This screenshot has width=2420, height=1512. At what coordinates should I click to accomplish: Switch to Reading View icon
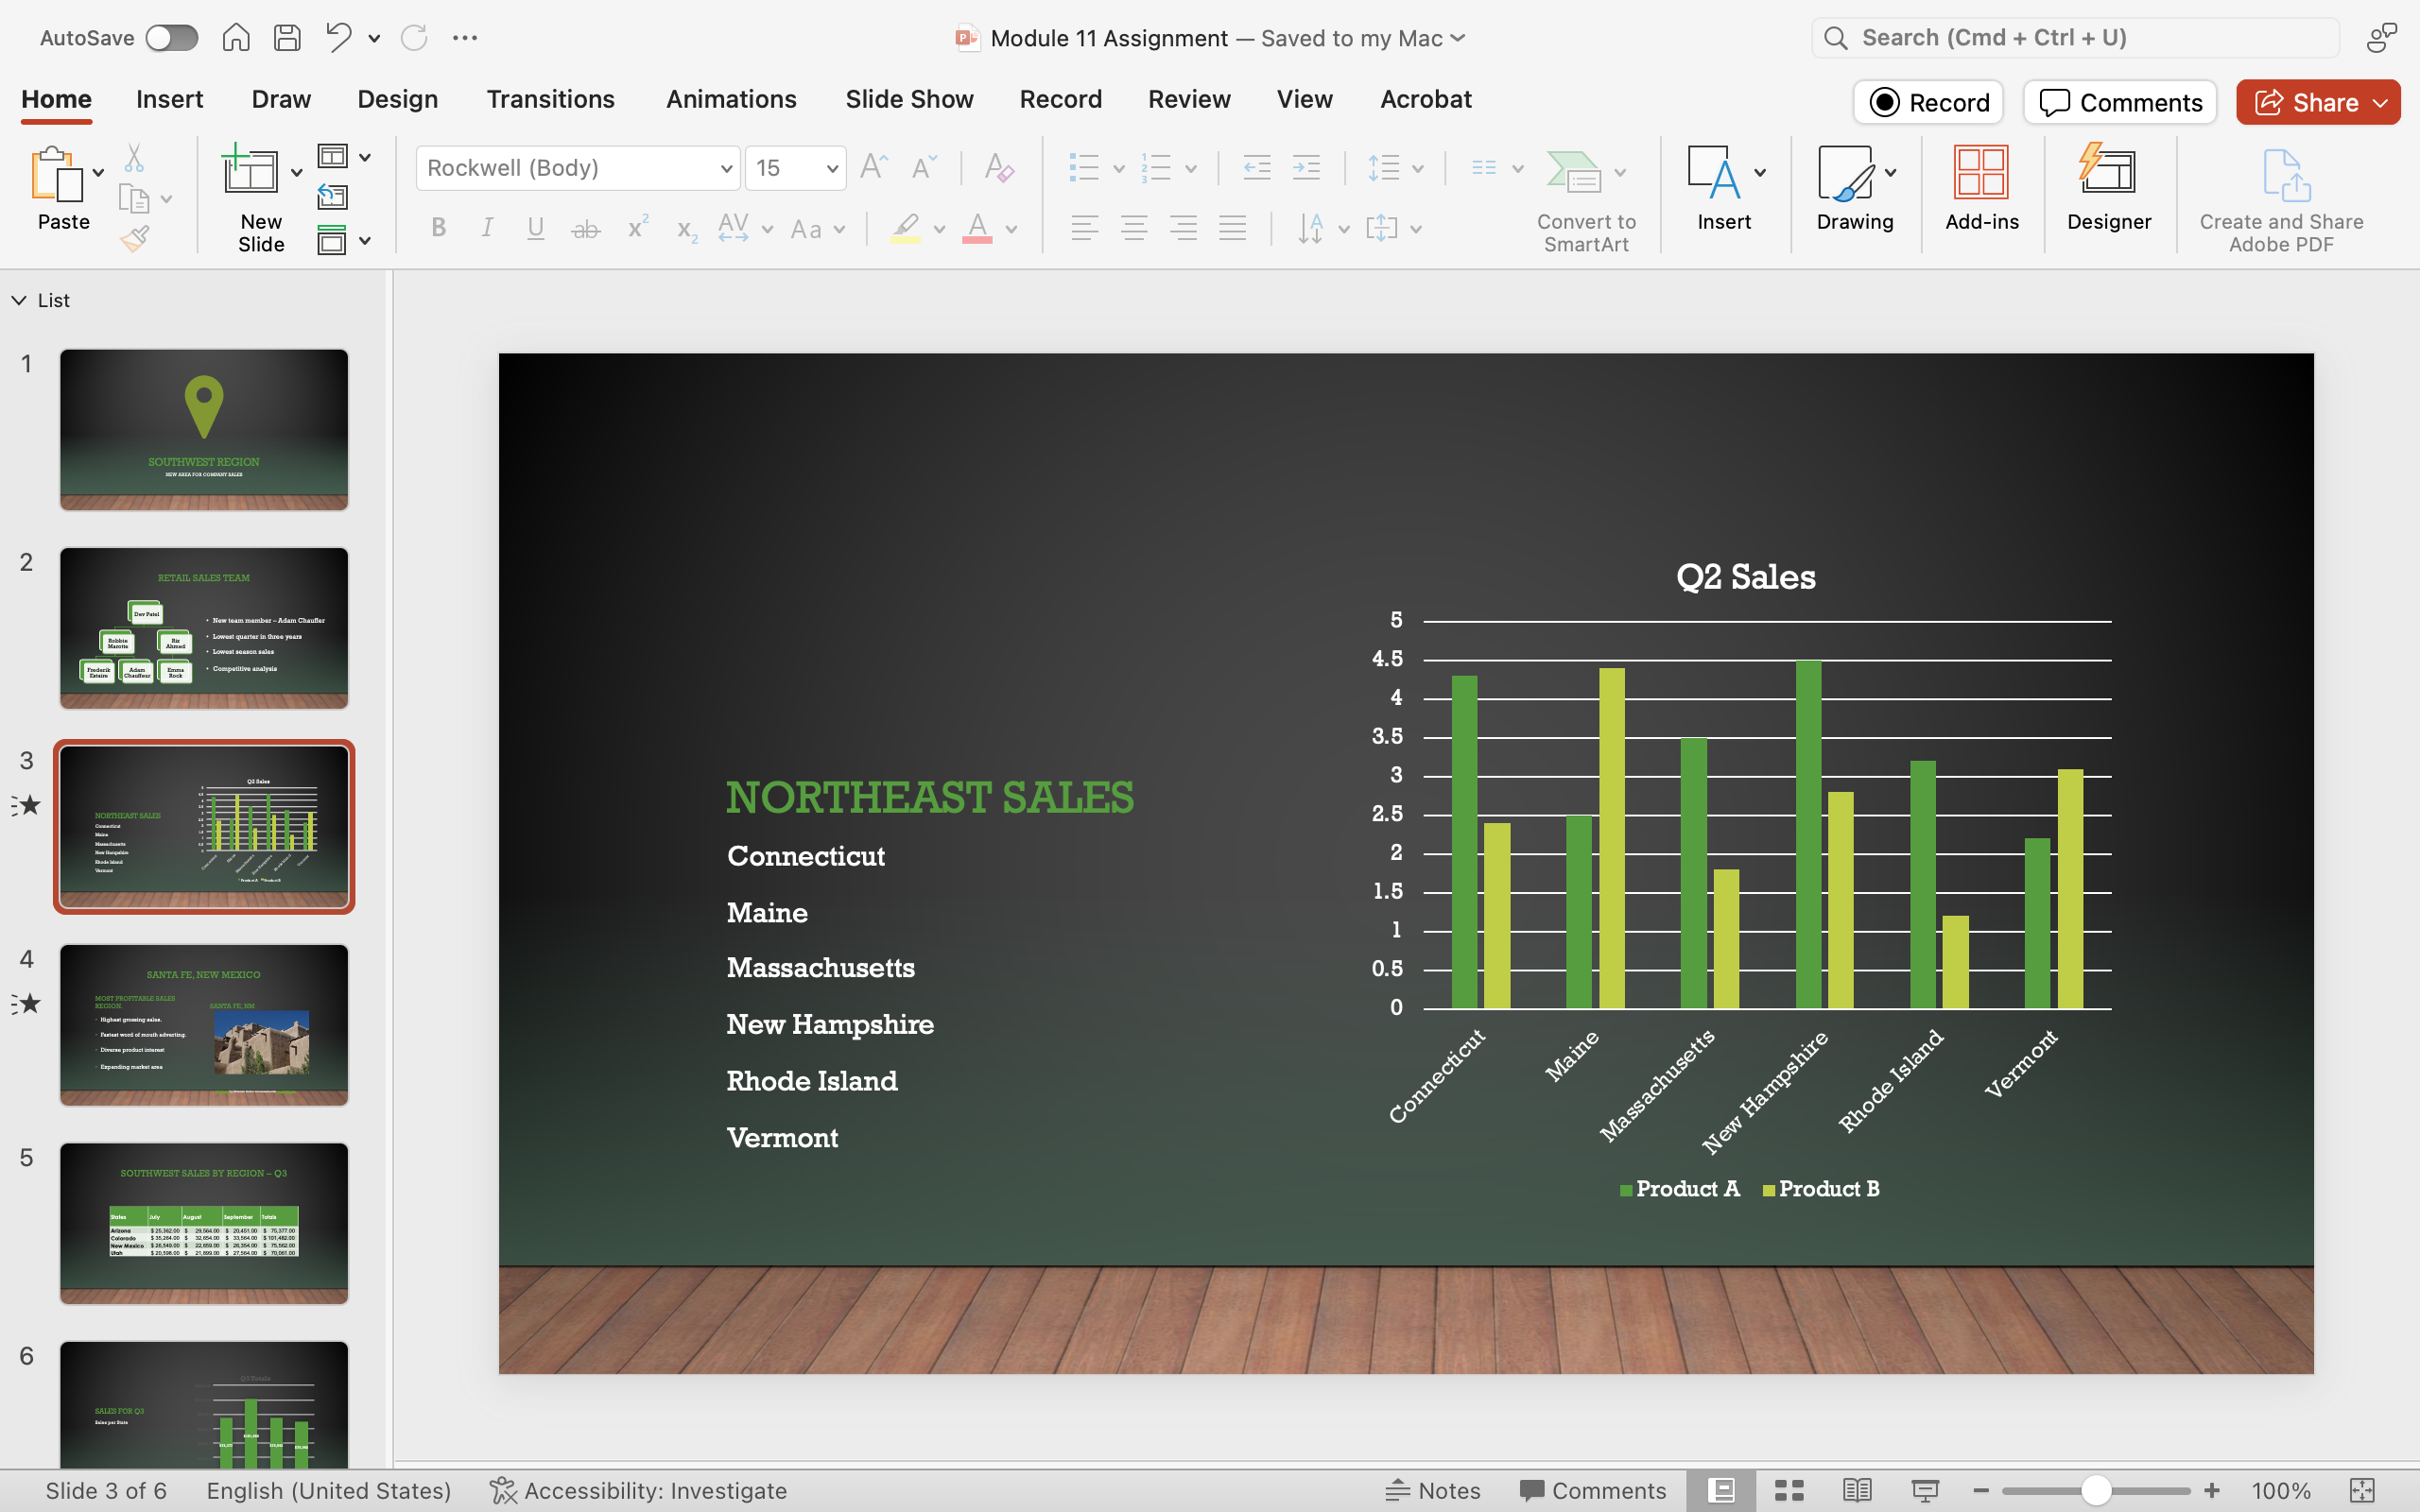(1857, 1491)
